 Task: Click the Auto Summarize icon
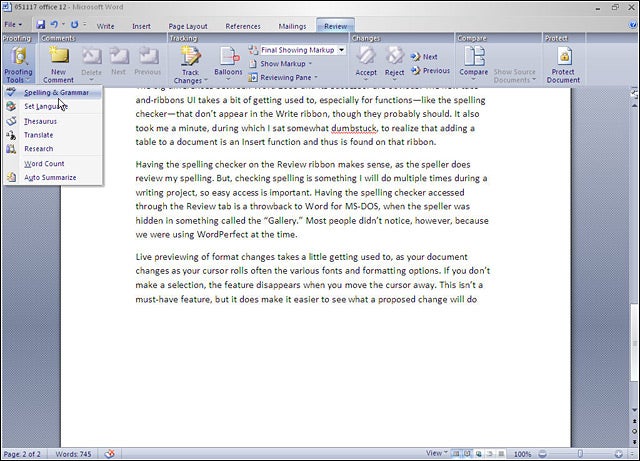click(x=11, y=177)
